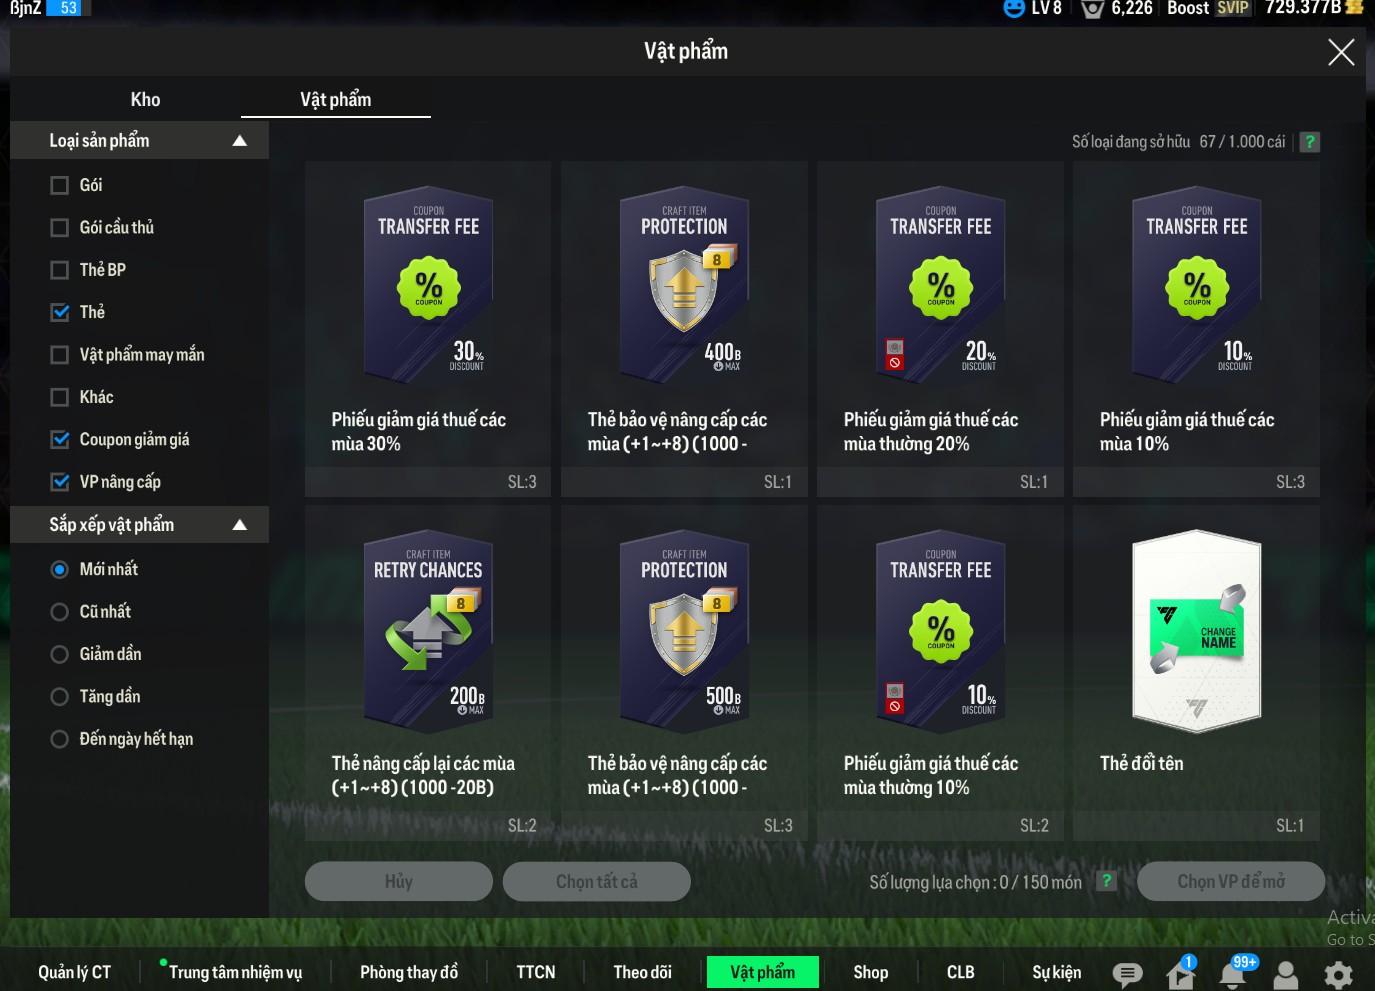The height and width of the screenshot is (991, 1375).
Task: Close the Vật phẩm window
Action: [x=1340, y=52]
